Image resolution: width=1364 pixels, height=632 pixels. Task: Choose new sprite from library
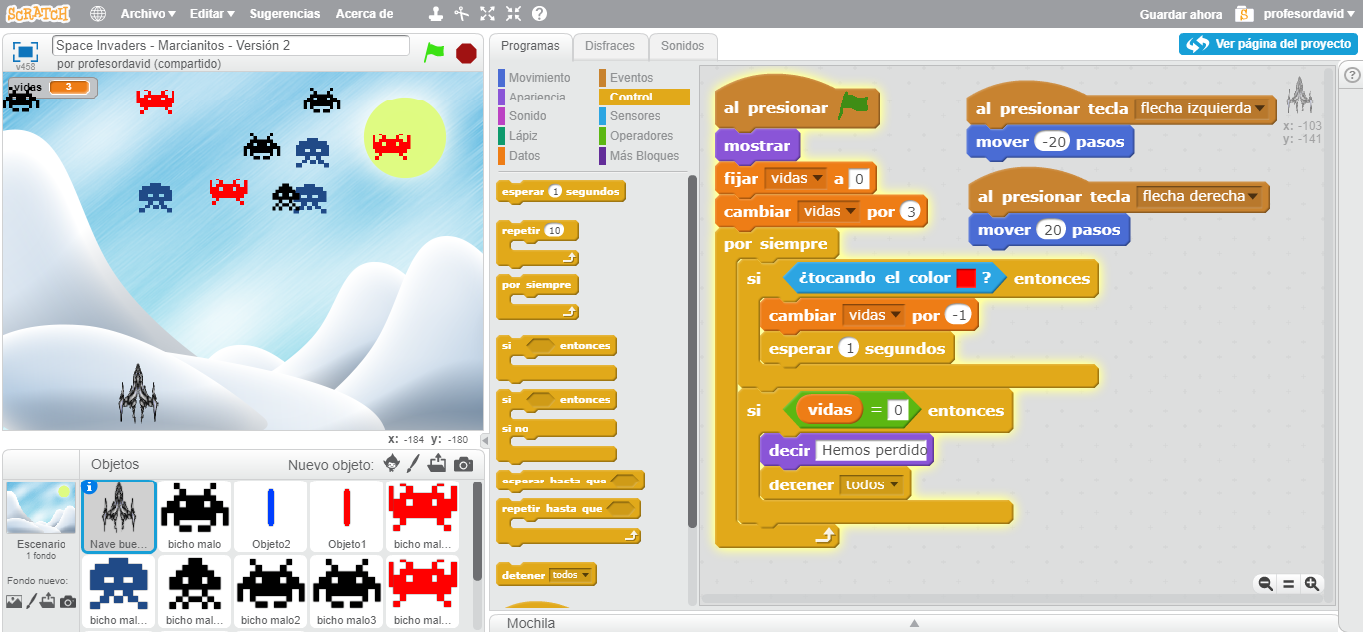[392, 464]
